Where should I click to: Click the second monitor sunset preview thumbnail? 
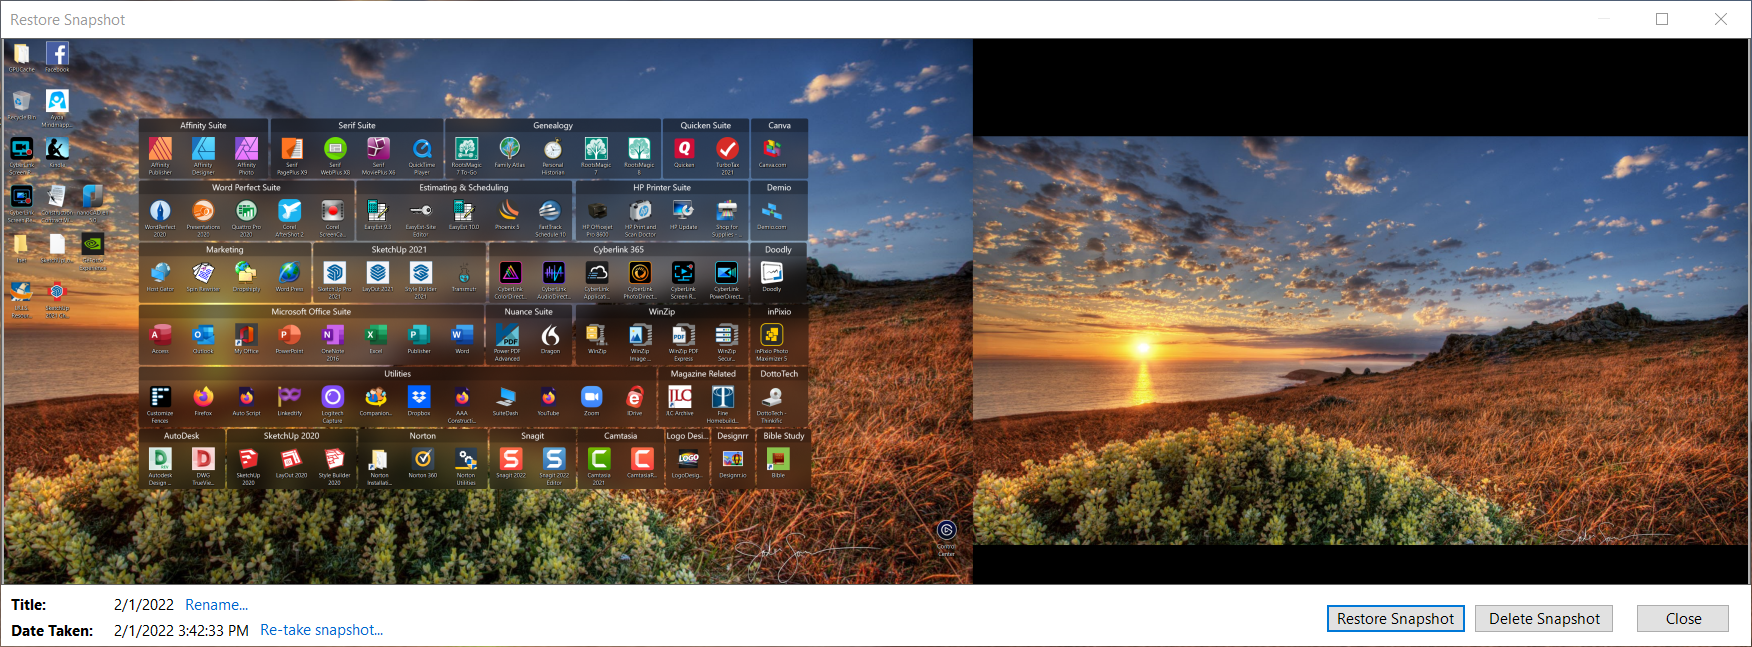click(1361, 340)
